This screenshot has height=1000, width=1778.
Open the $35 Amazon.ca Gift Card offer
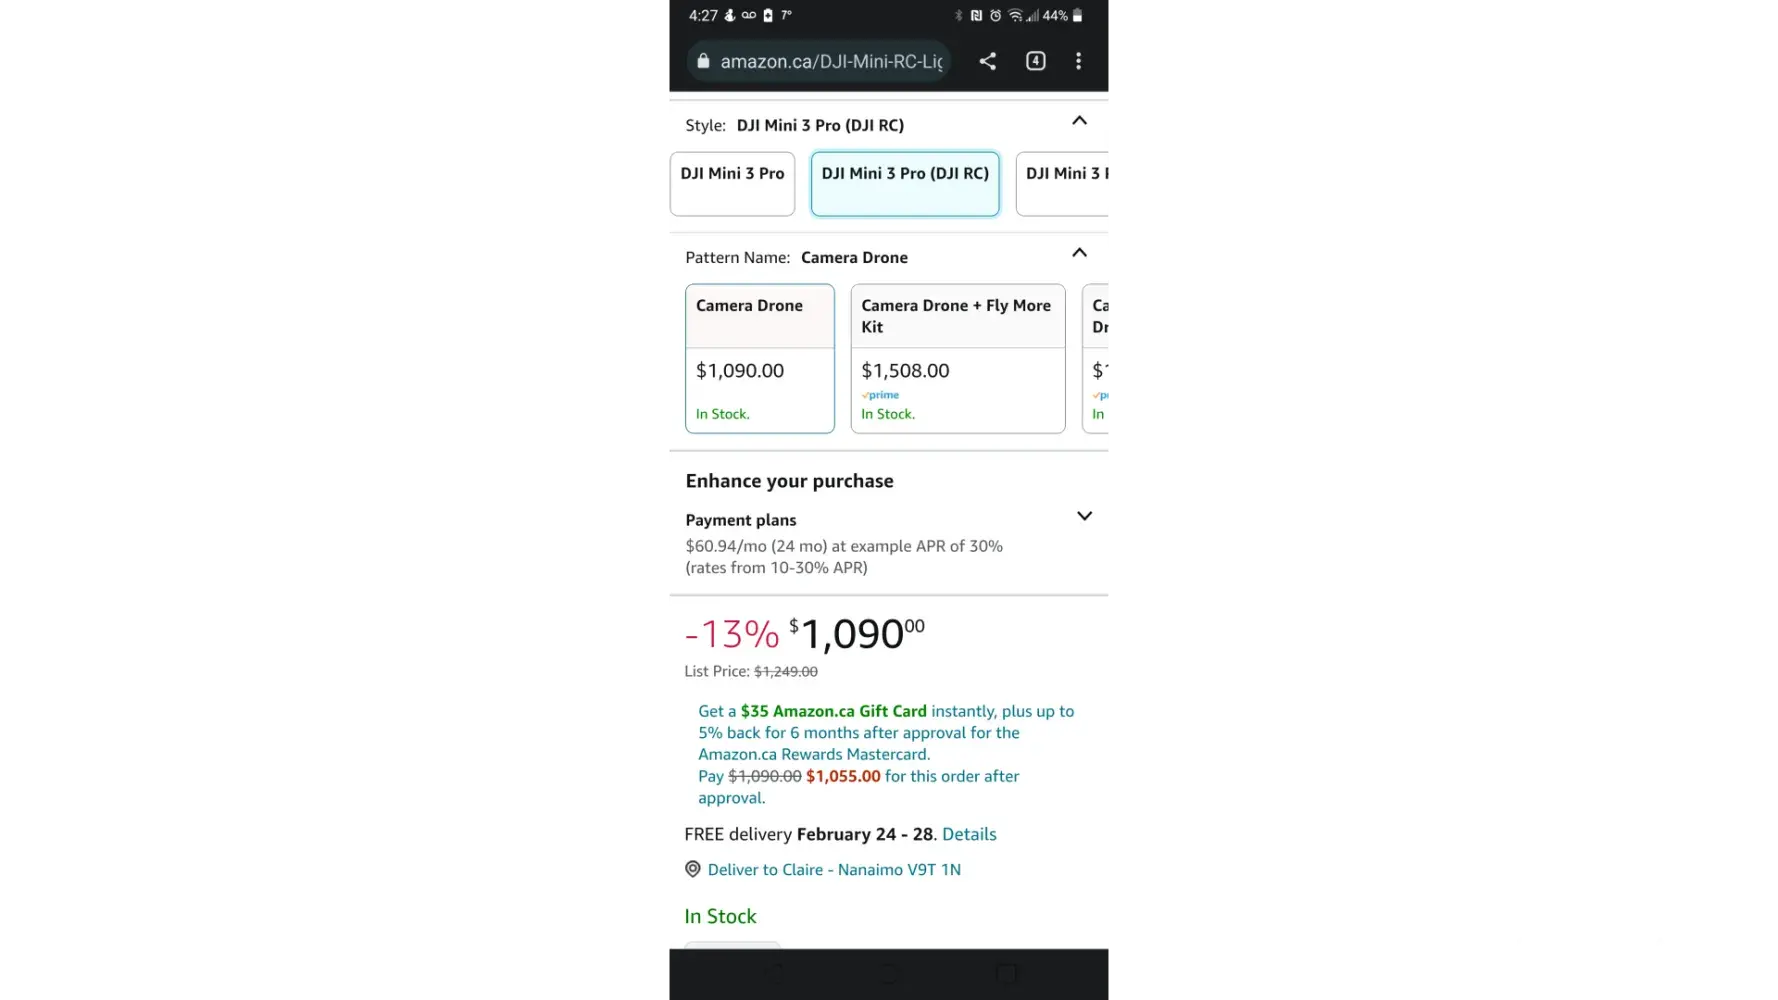(x=833, y=711)
